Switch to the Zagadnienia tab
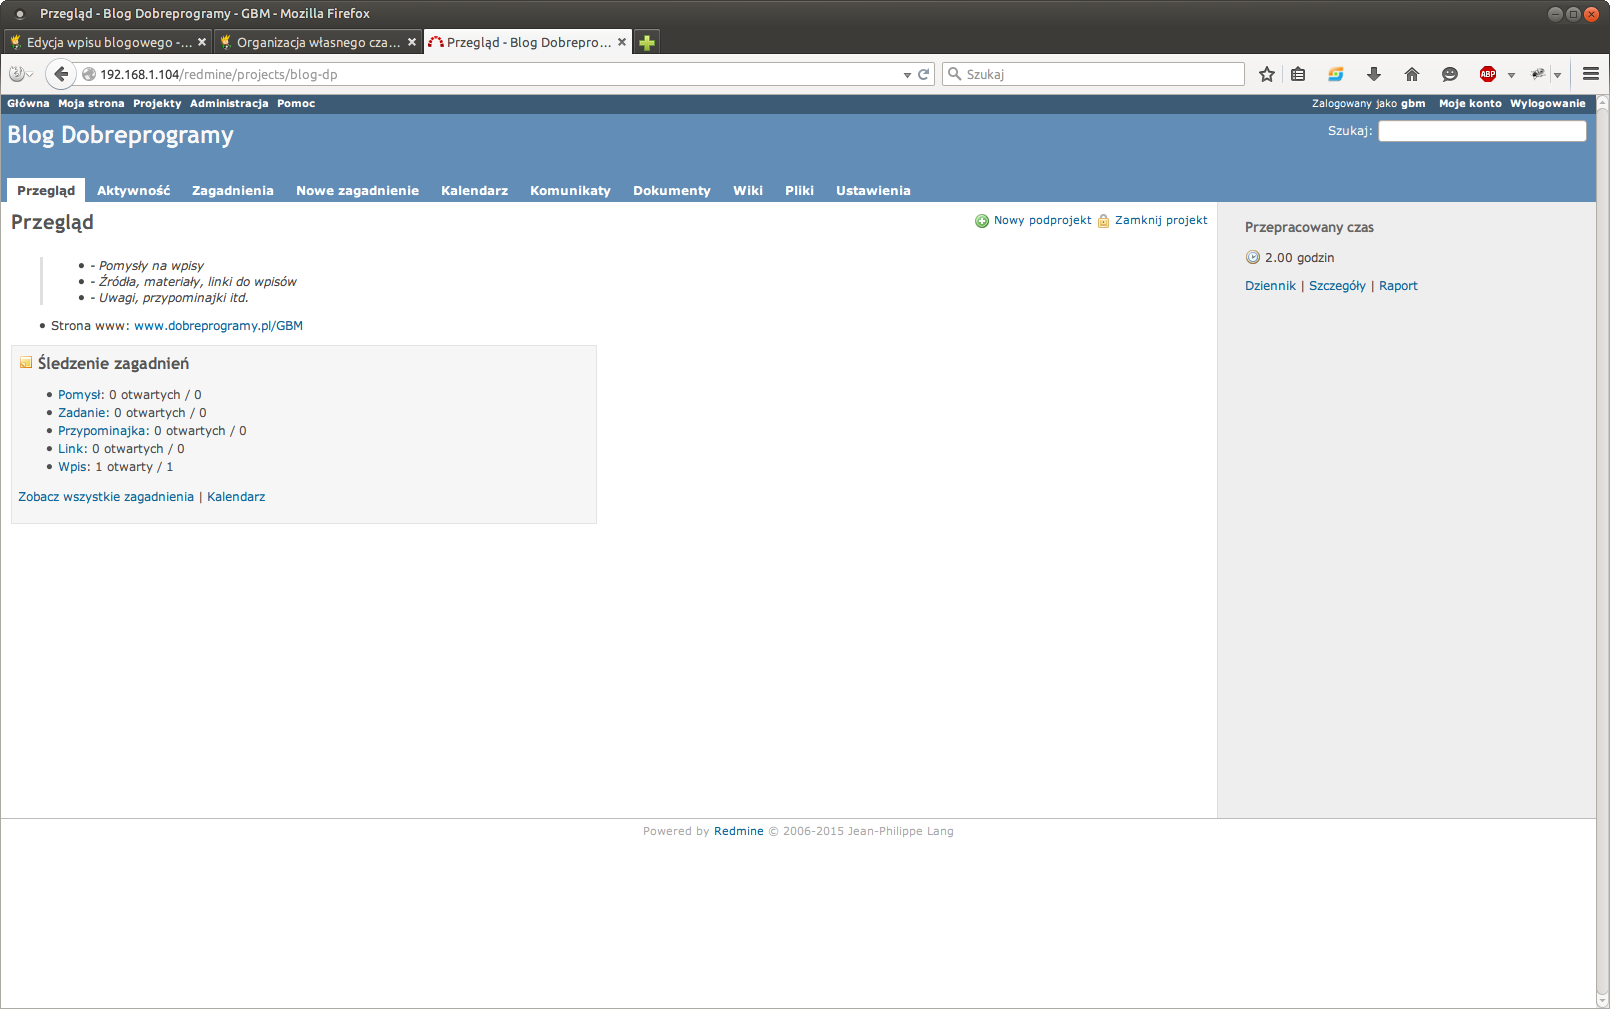This screenshot has height=1009, width=1610. click(x=233, y=190)
